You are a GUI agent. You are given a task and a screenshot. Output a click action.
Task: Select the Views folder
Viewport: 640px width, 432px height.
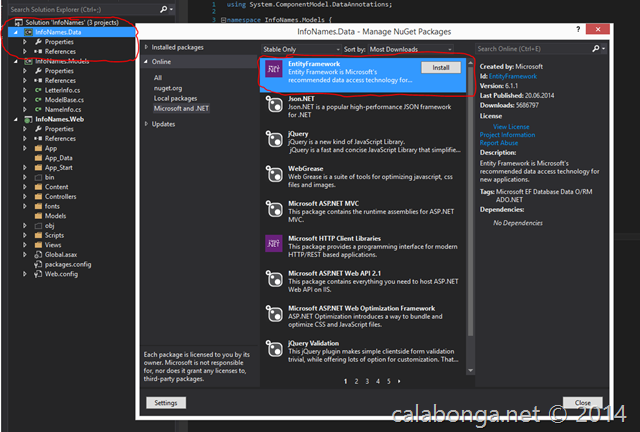pyautogui.click(x=53, y=245)
